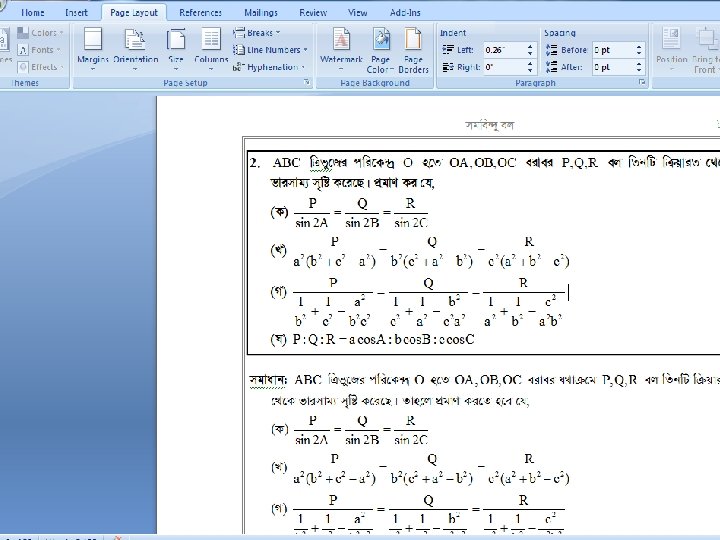
Task: Click the Spacing Before icon
Action: click(551, 50)
